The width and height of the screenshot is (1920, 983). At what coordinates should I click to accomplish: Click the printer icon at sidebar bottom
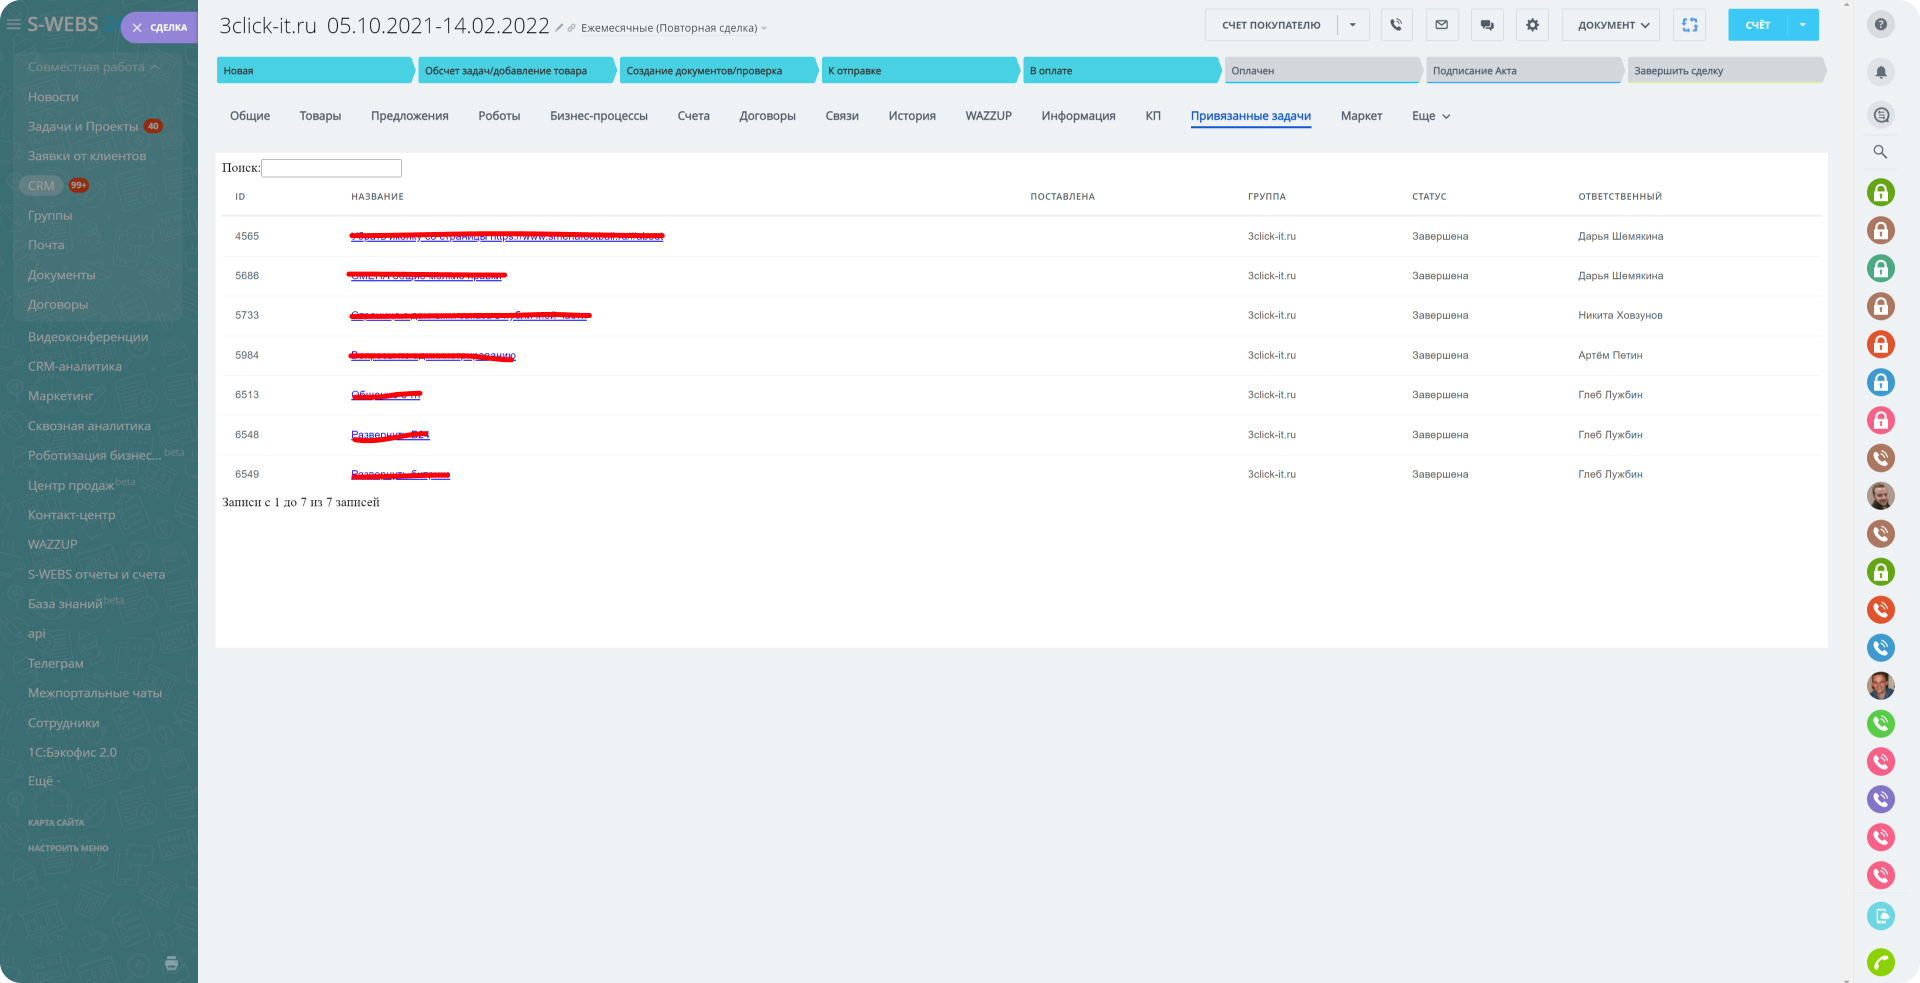(x=171, y=963)
